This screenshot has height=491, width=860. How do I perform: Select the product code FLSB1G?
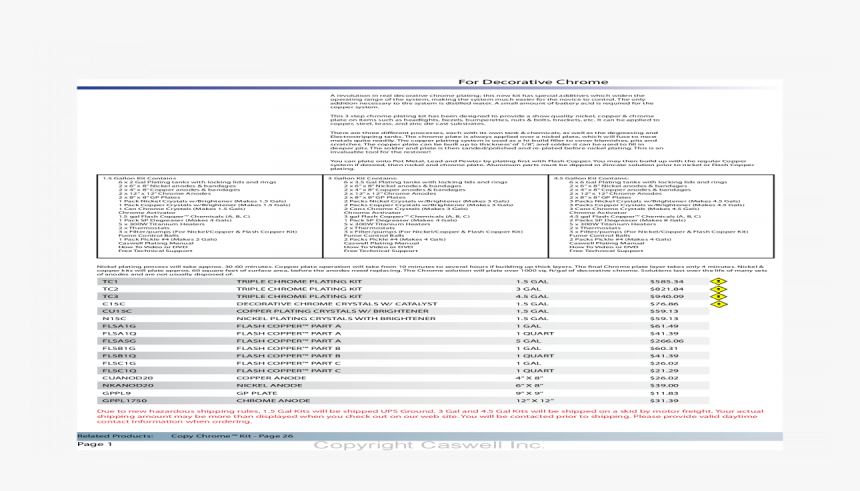click(119, 348)
